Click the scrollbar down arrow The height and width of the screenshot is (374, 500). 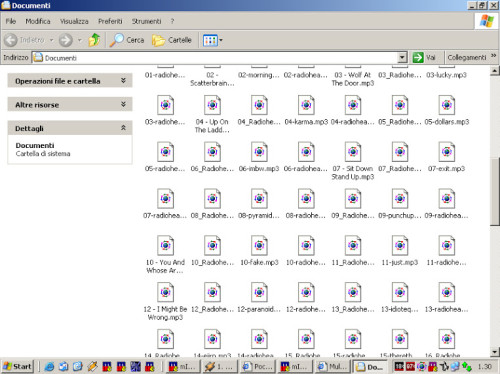(x=495, y=352)
